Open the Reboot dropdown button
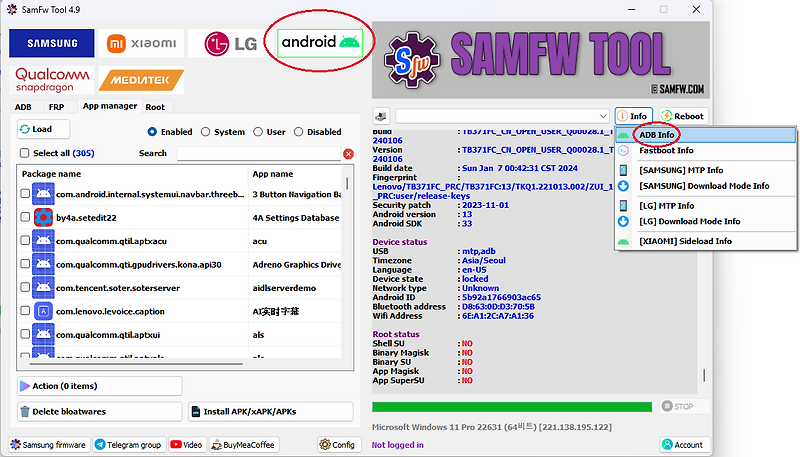This screenshot has height=457, width=800. coord(683,116)
